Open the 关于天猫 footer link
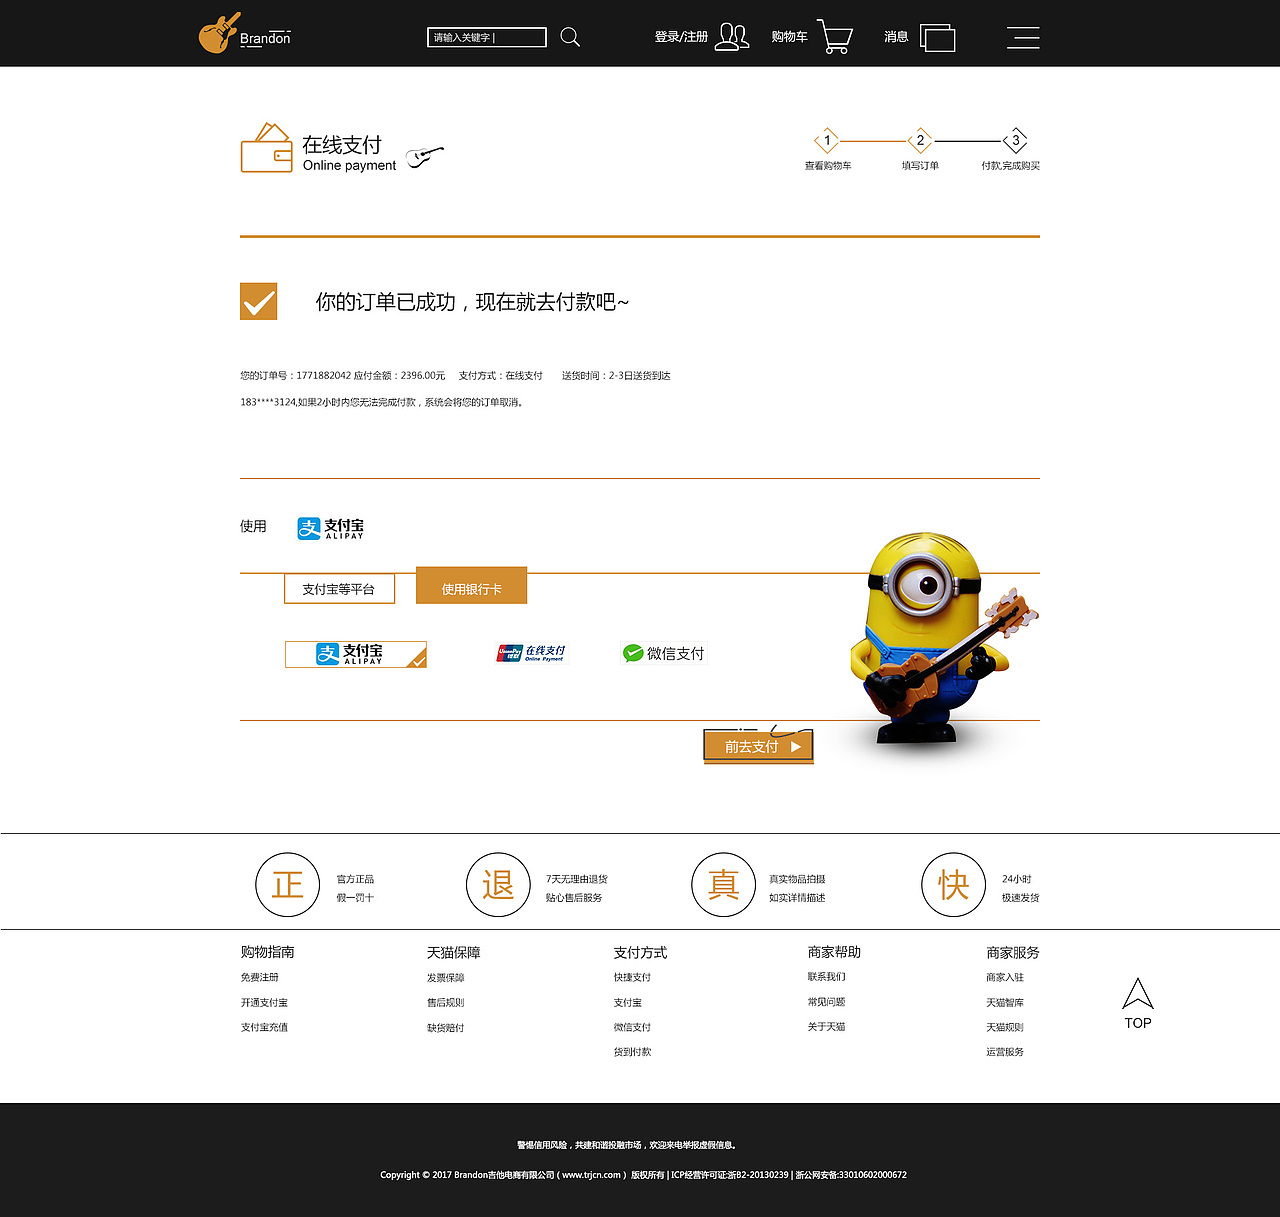1280x1217 pixels. coord(827,1026)
